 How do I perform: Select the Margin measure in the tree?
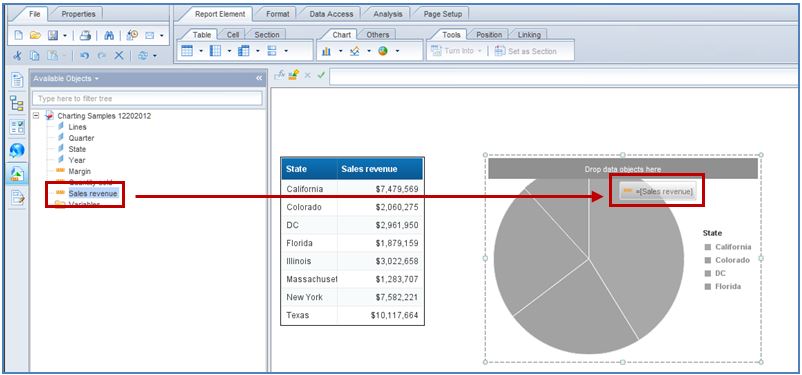(79, 171)
